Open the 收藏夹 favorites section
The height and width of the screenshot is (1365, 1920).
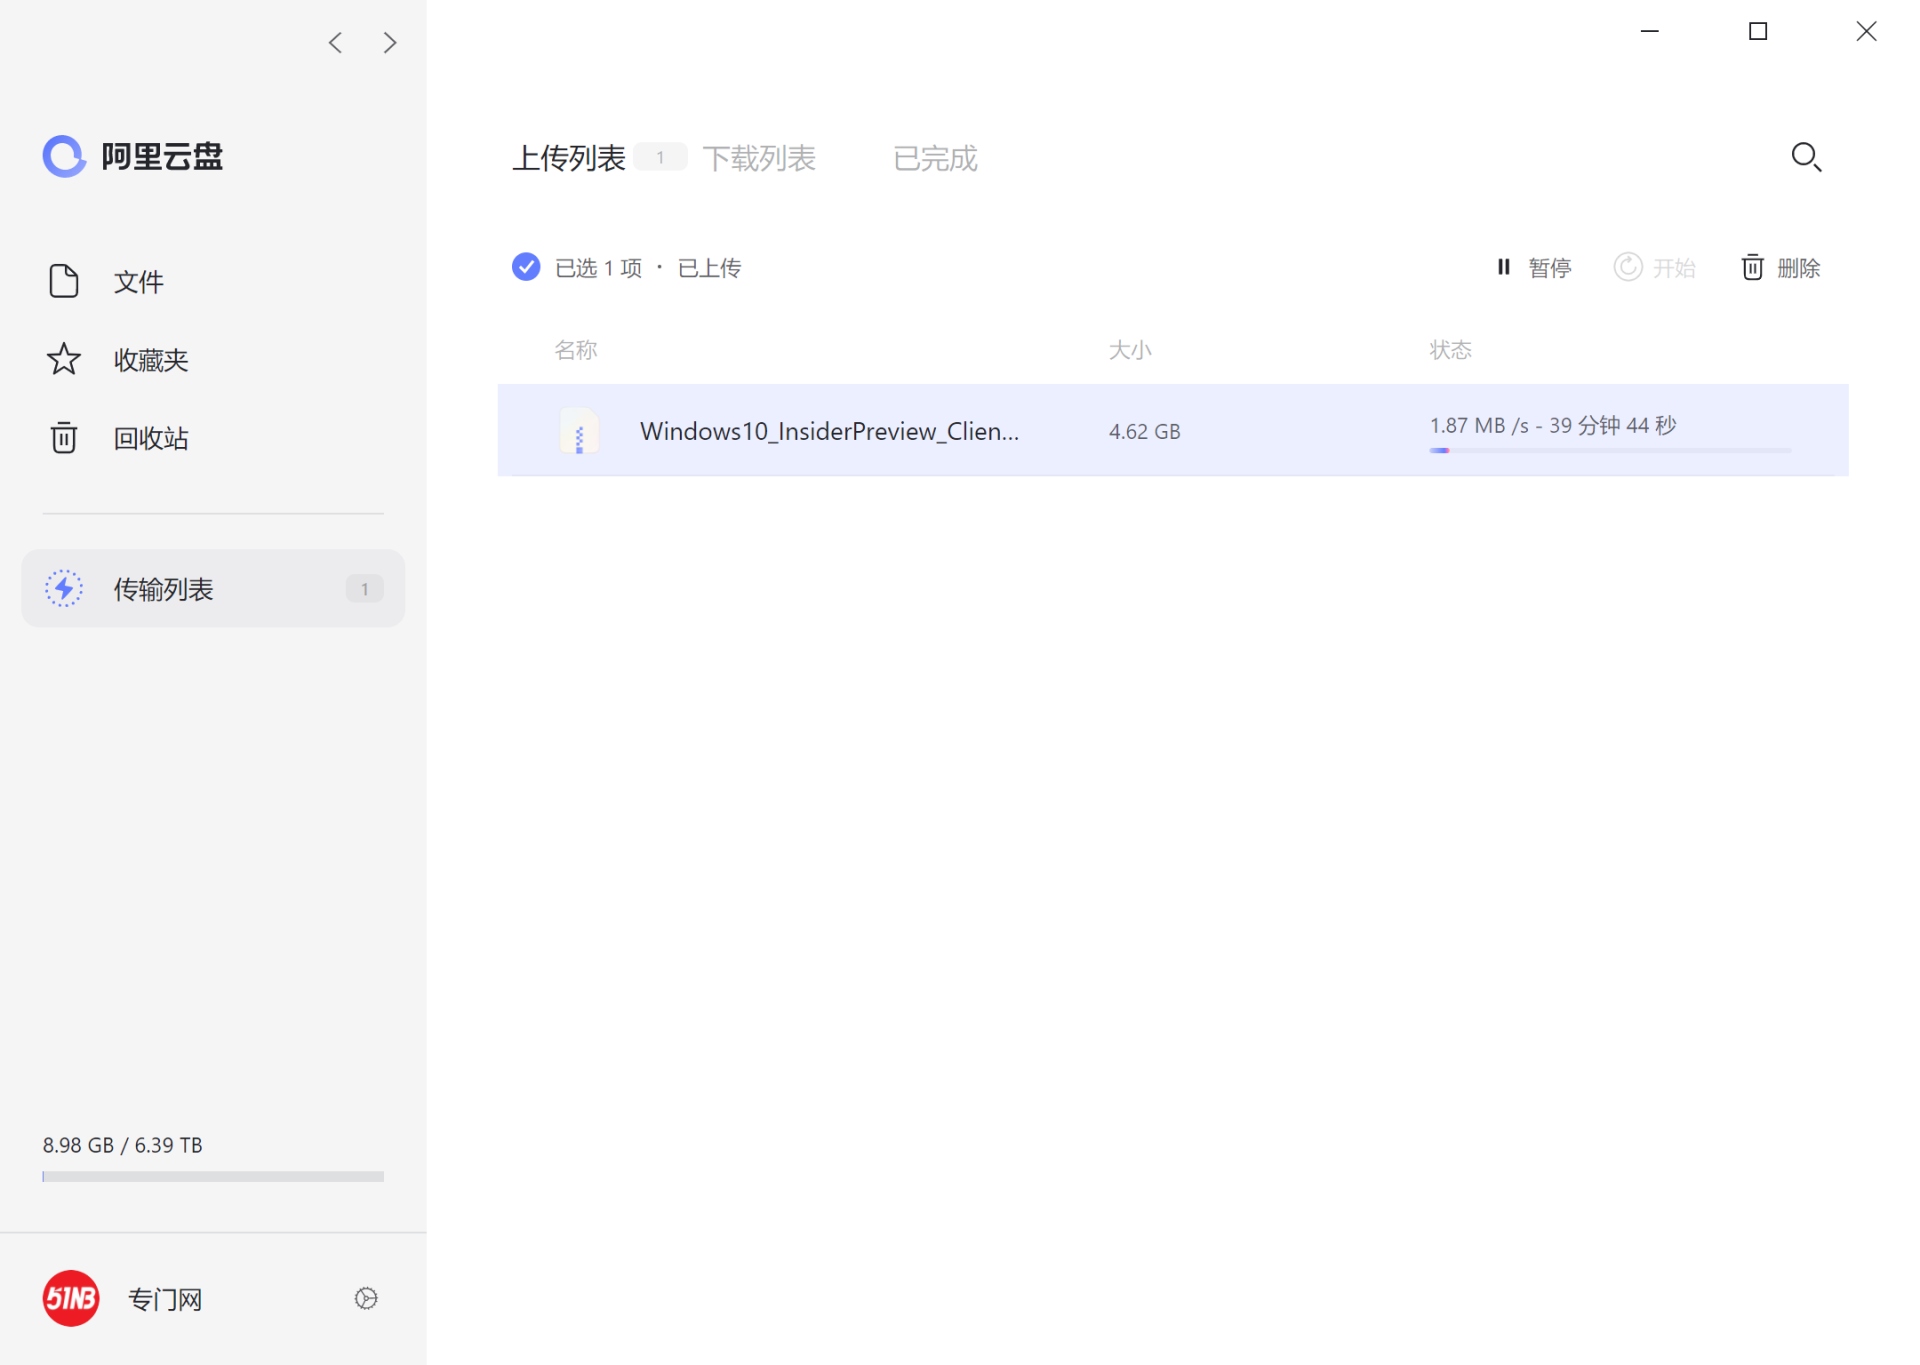(150, 360)
